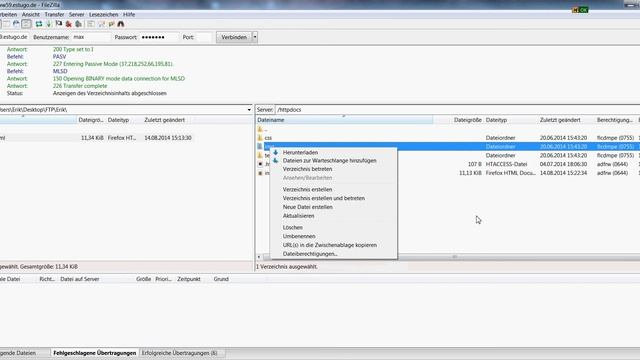Toggle directory comparison toolbar icon

(x=101, y=24)
